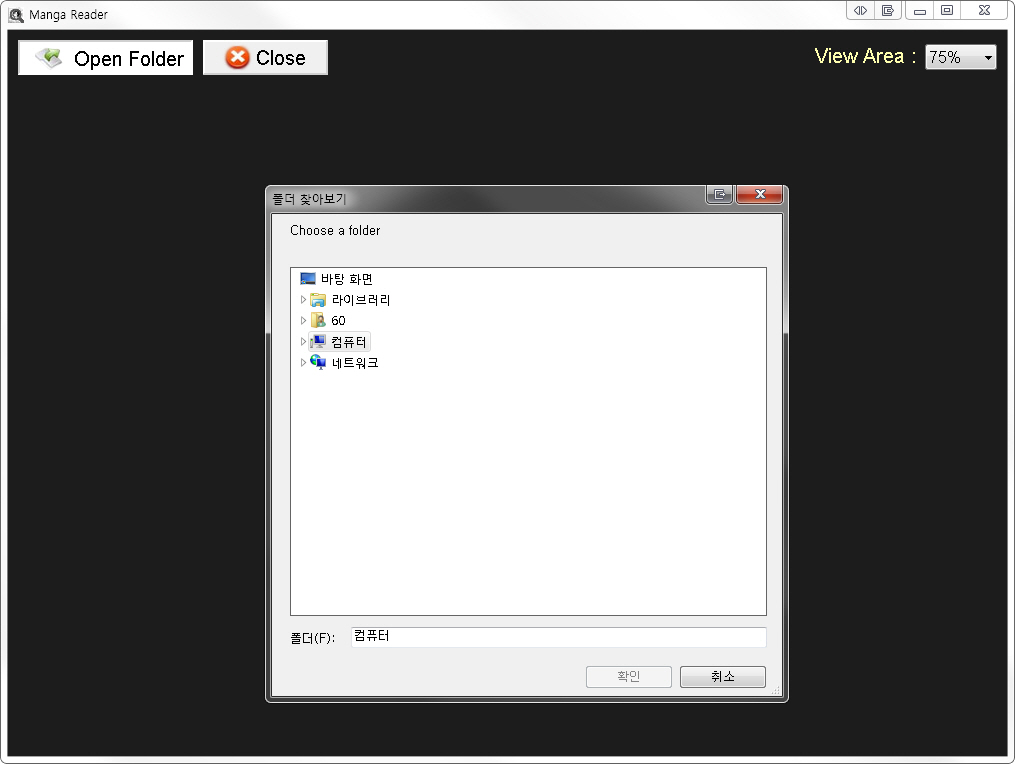This screenshot has height=764, width=1015.
Task: Expand the 60 user folder node
Action: click(303, 320)
